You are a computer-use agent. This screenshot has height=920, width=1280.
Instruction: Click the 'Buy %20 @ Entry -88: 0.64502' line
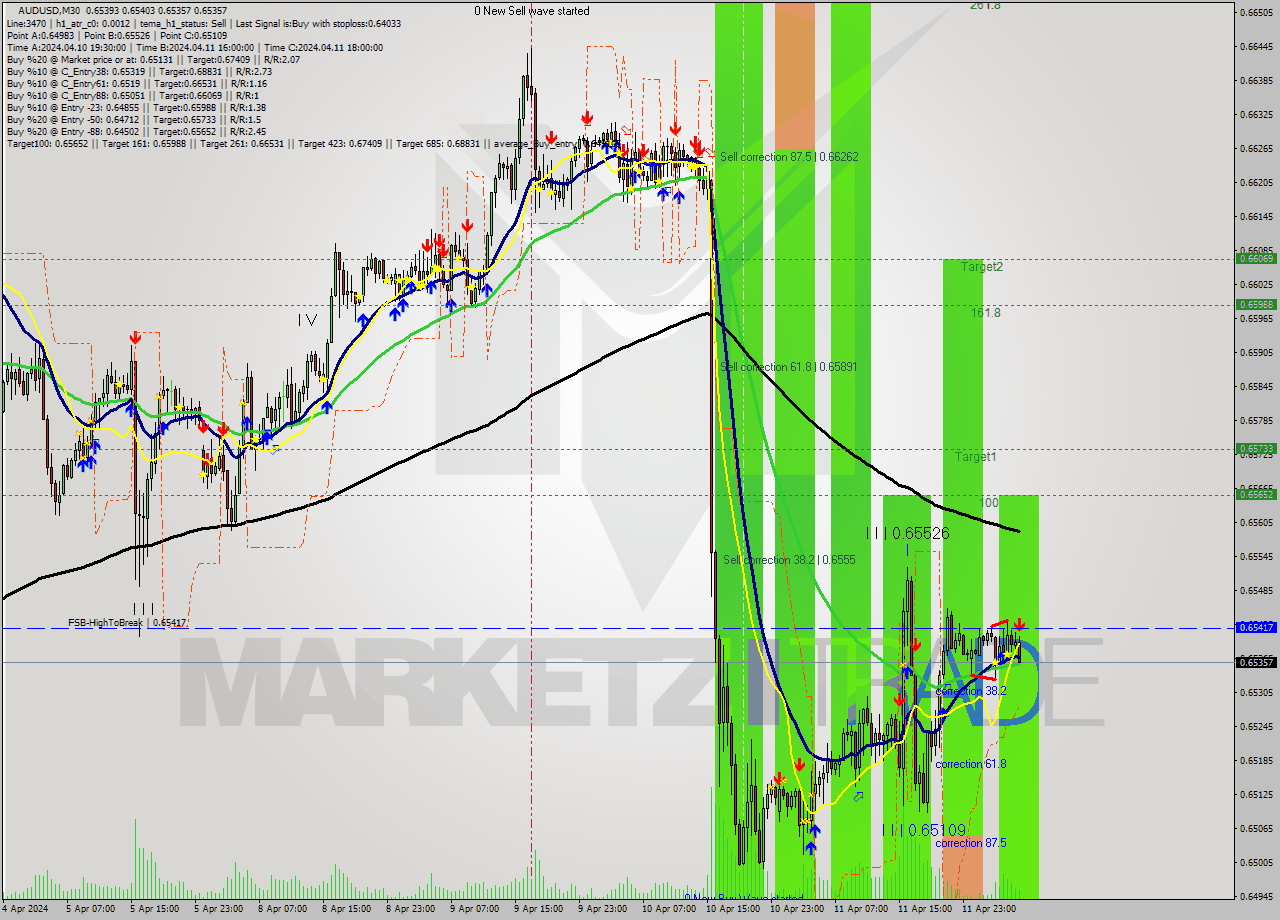pos(136,131)
